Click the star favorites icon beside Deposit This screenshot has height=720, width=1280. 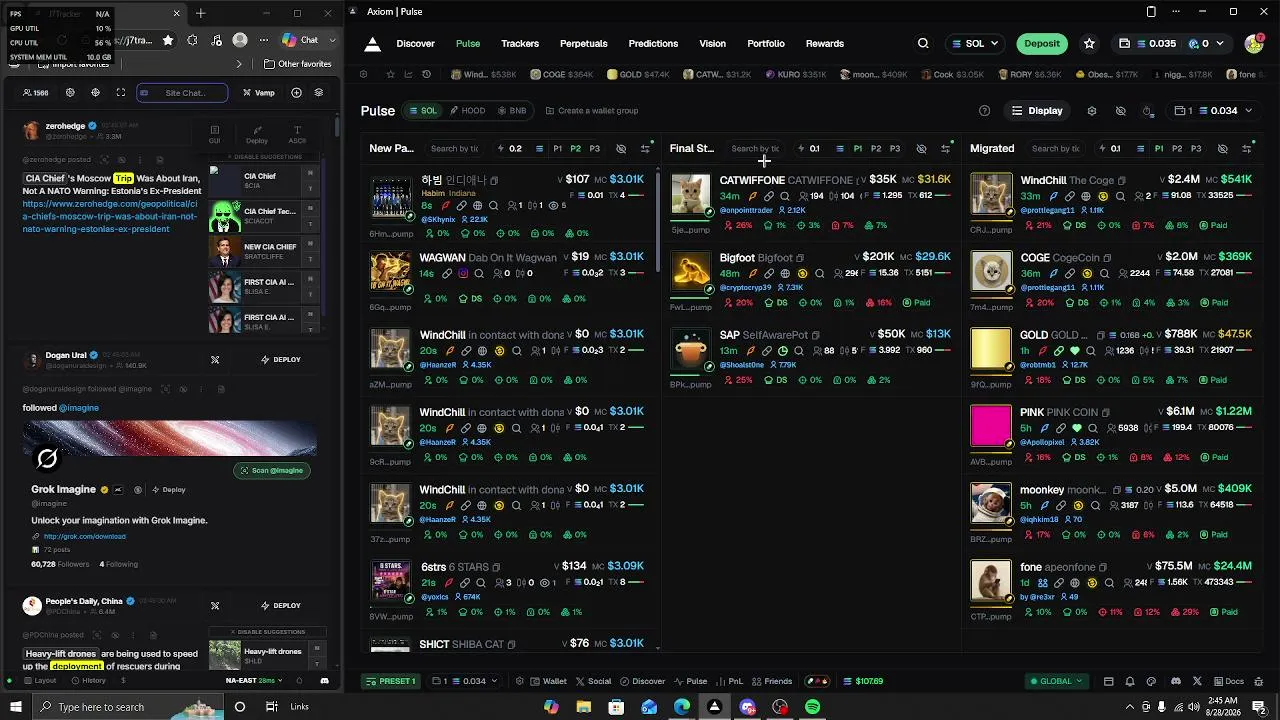pyautogui.click(x=1089, y=44)
